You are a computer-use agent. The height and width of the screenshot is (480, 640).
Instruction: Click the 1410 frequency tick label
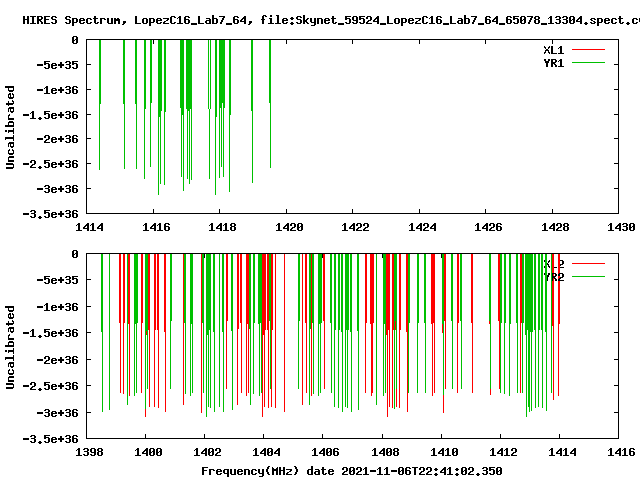[444, 452]
